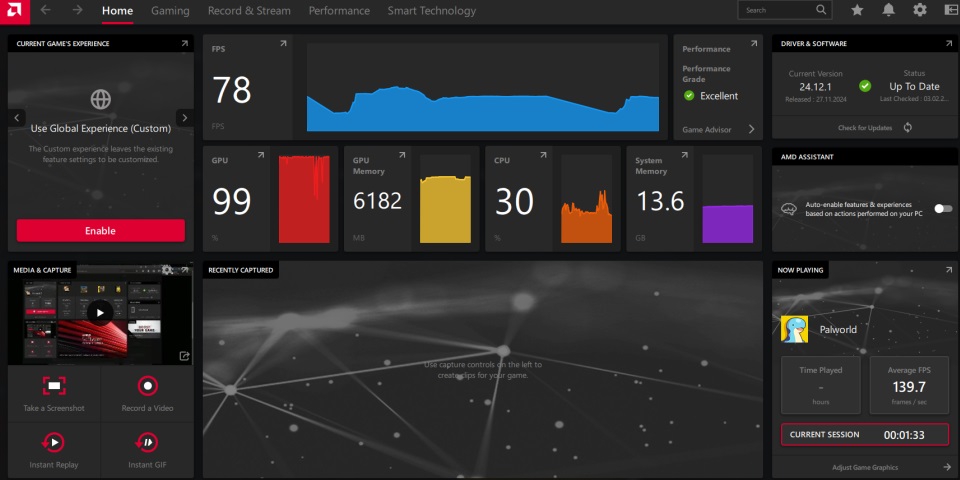Expand the Media & Capture panel

click(185, 270)
